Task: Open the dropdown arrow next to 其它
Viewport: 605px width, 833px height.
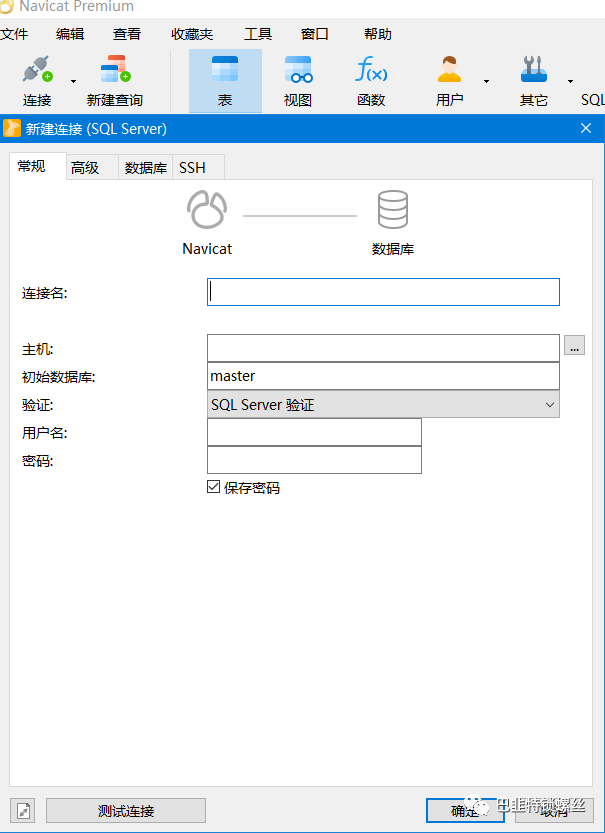Action: point(570,81)
